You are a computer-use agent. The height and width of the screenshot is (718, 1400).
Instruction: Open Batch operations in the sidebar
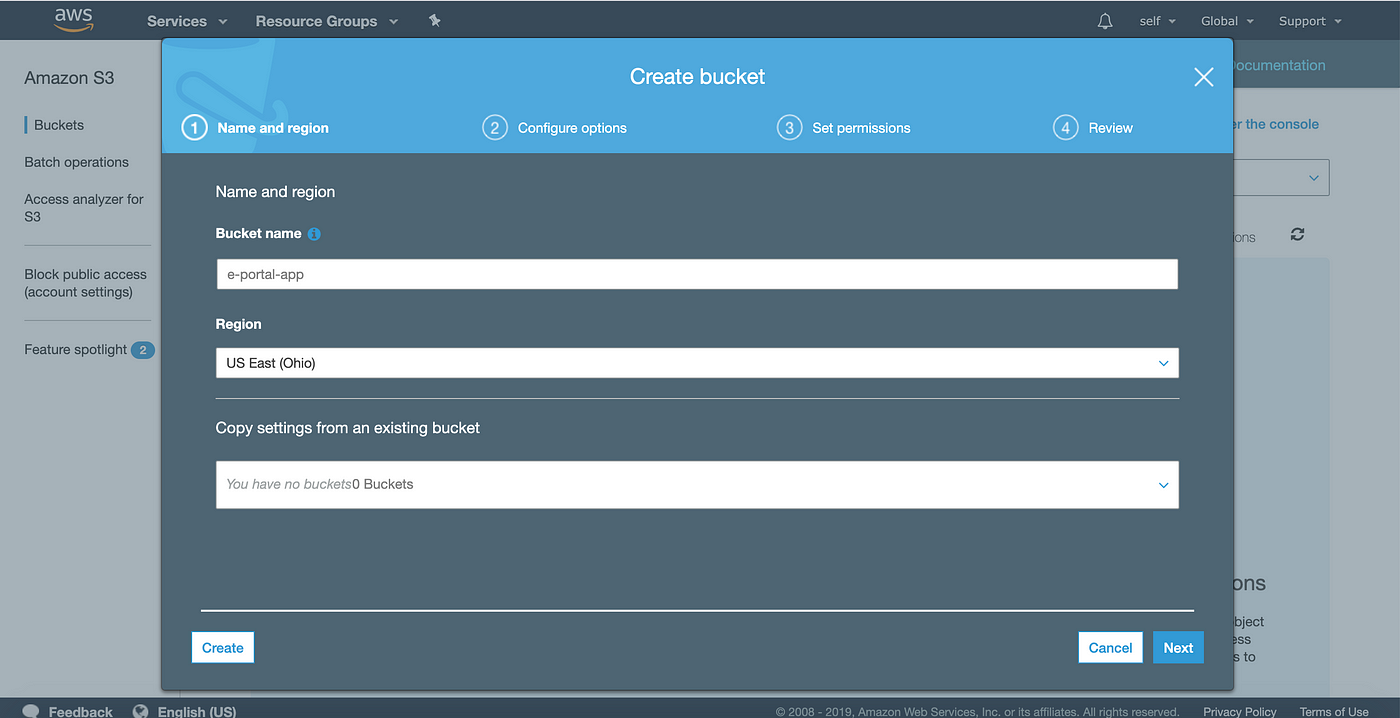pyautogui.click(x=77, y=162)
